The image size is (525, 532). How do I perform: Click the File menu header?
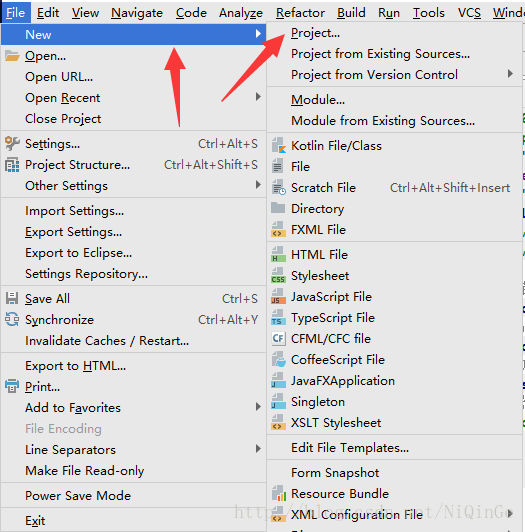coord(16,13)
